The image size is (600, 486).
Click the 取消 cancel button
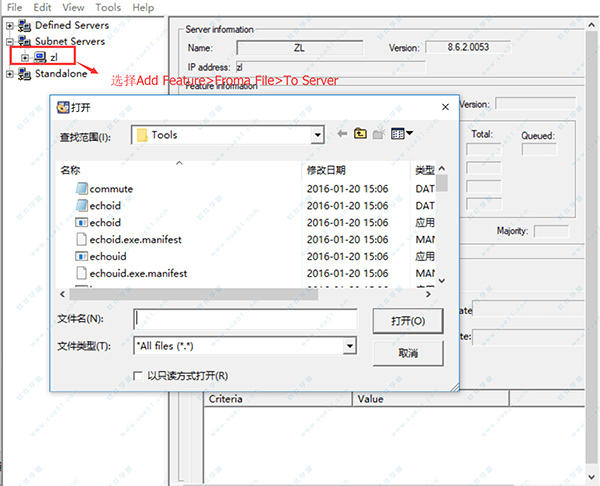coord(407,353)
